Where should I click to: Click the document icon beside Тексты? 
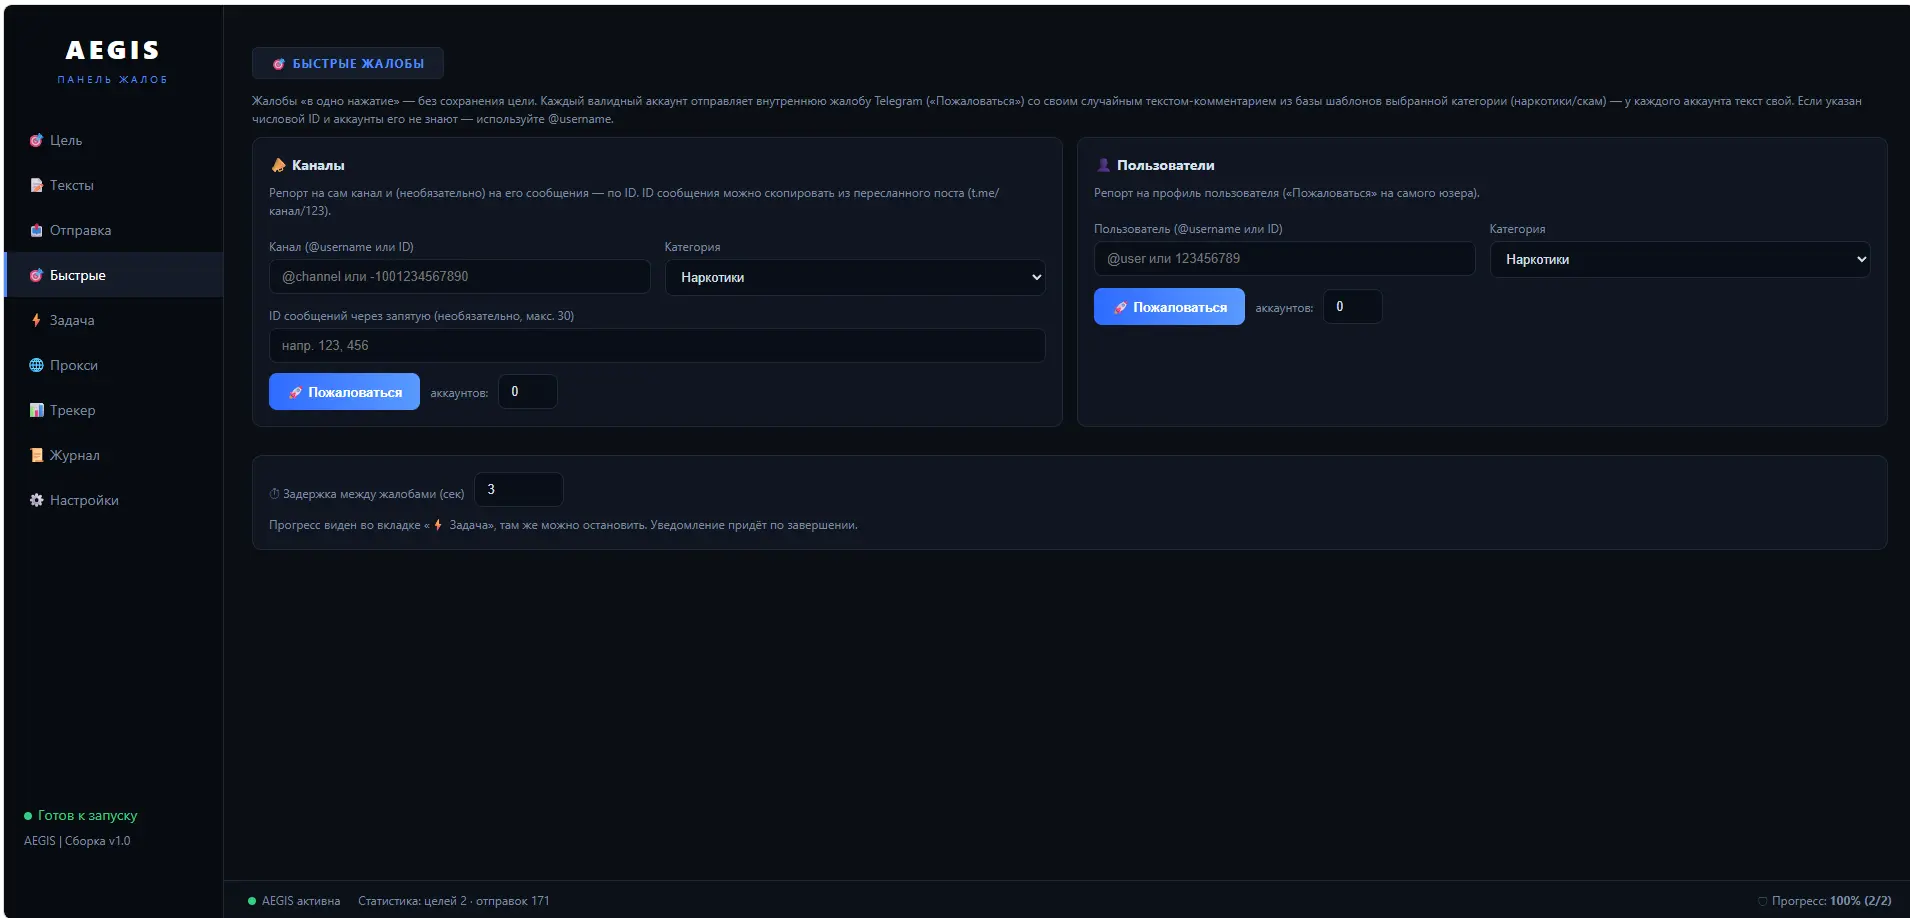[x=36, y=185]
